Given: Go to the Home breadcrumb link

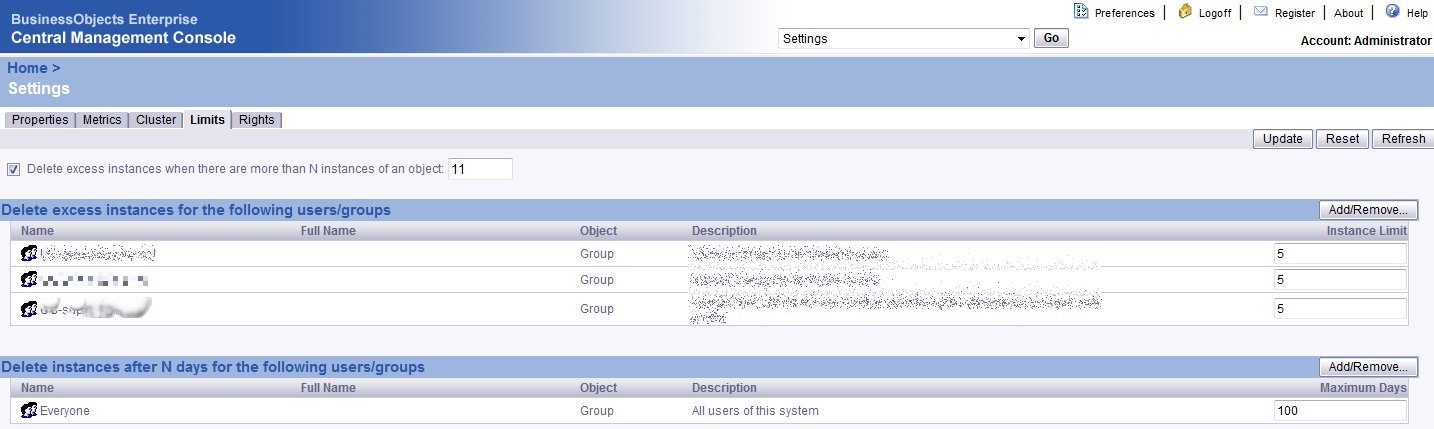Looking at the screenshot, I should point(27,68).
